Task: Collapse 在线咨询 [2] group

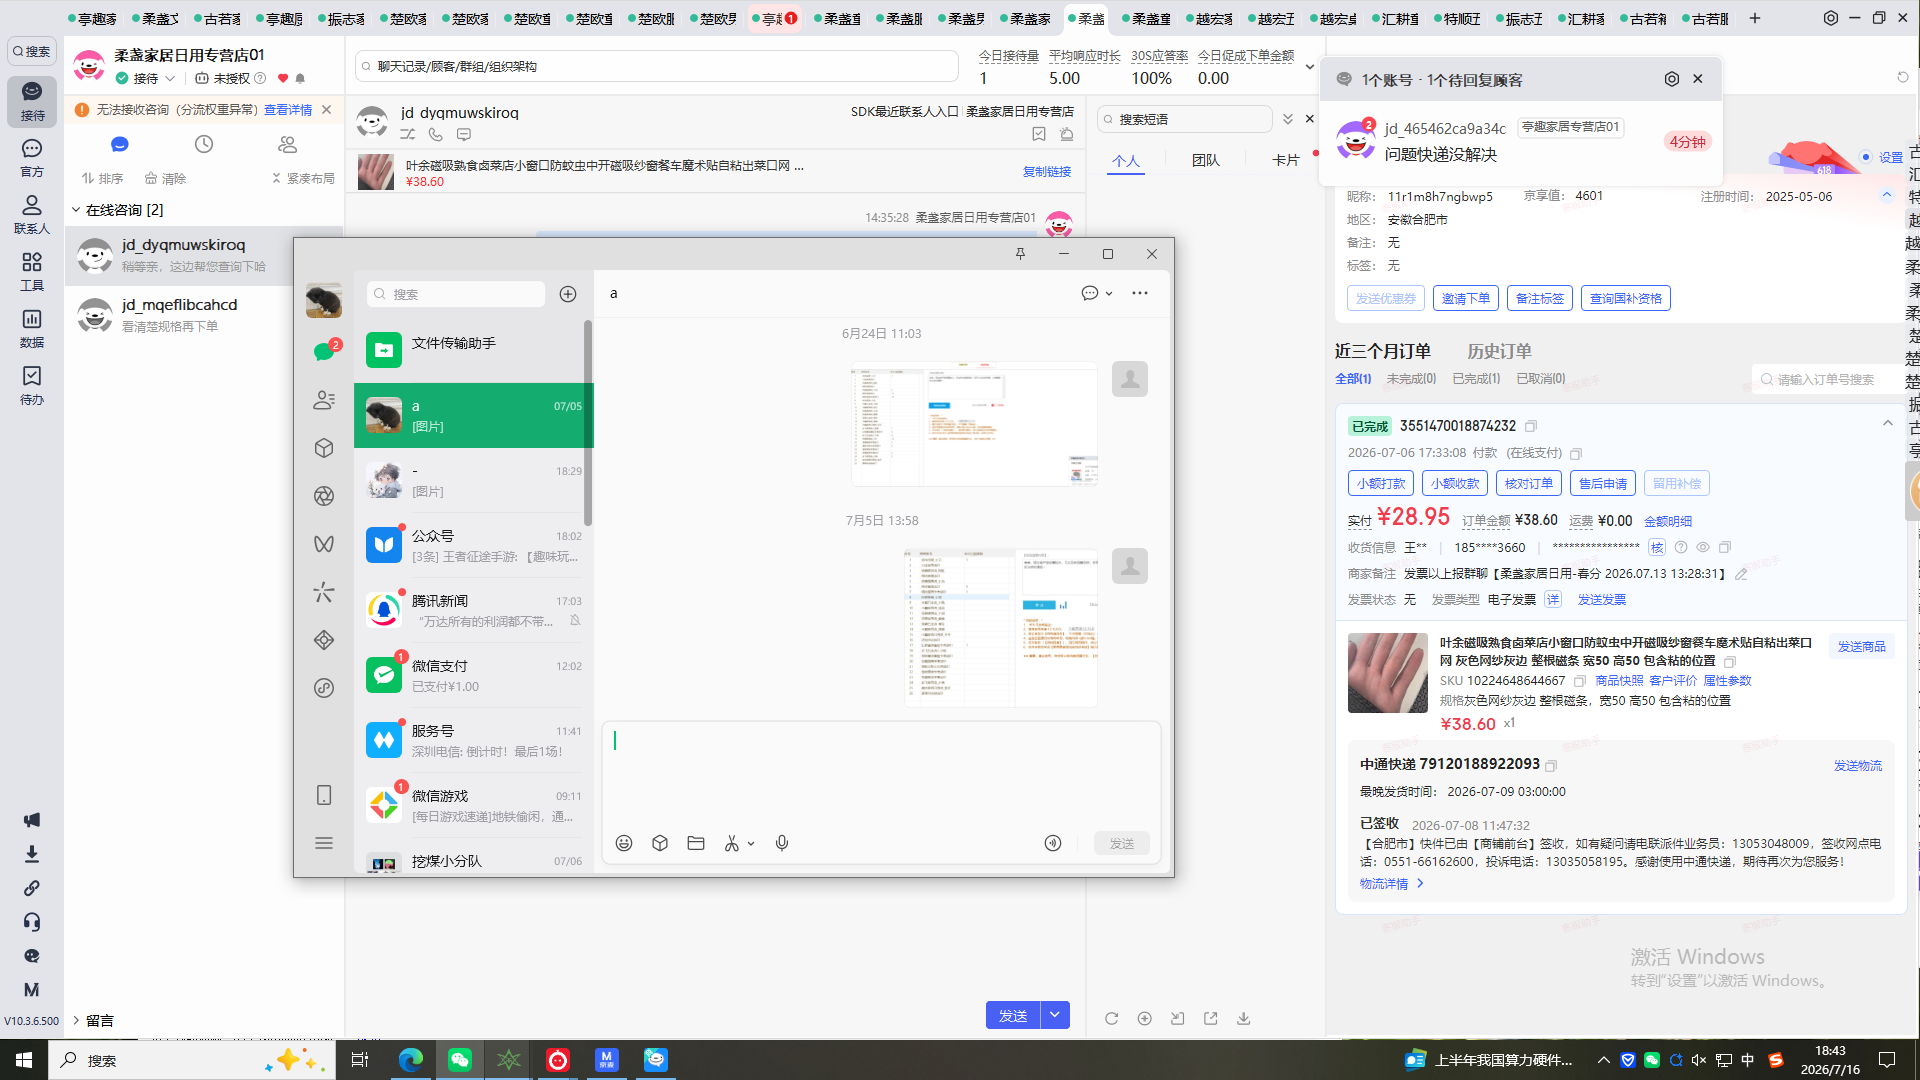Action: pyautogui.click(x=76, y=210)
